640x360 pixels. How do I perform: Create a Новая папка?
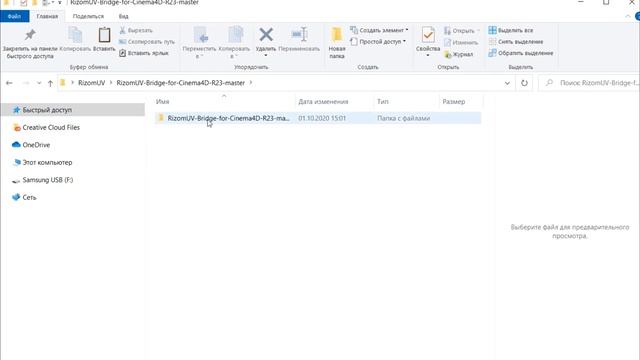coord(337,43)
